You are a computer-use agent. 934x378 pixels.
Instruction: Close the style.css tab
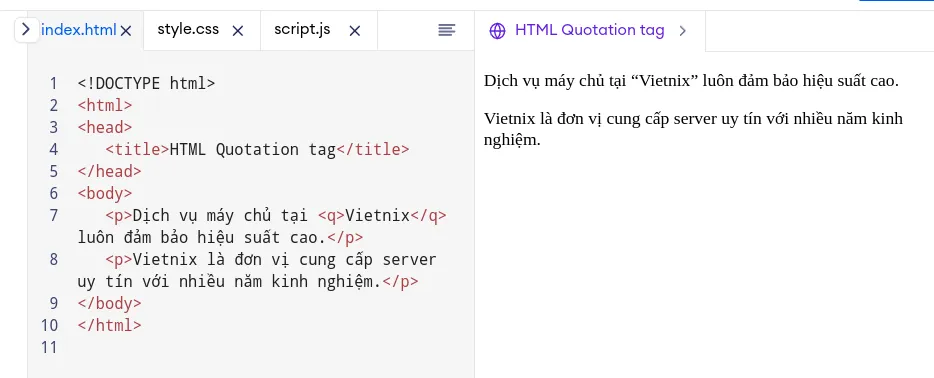(x=238, y=30)
